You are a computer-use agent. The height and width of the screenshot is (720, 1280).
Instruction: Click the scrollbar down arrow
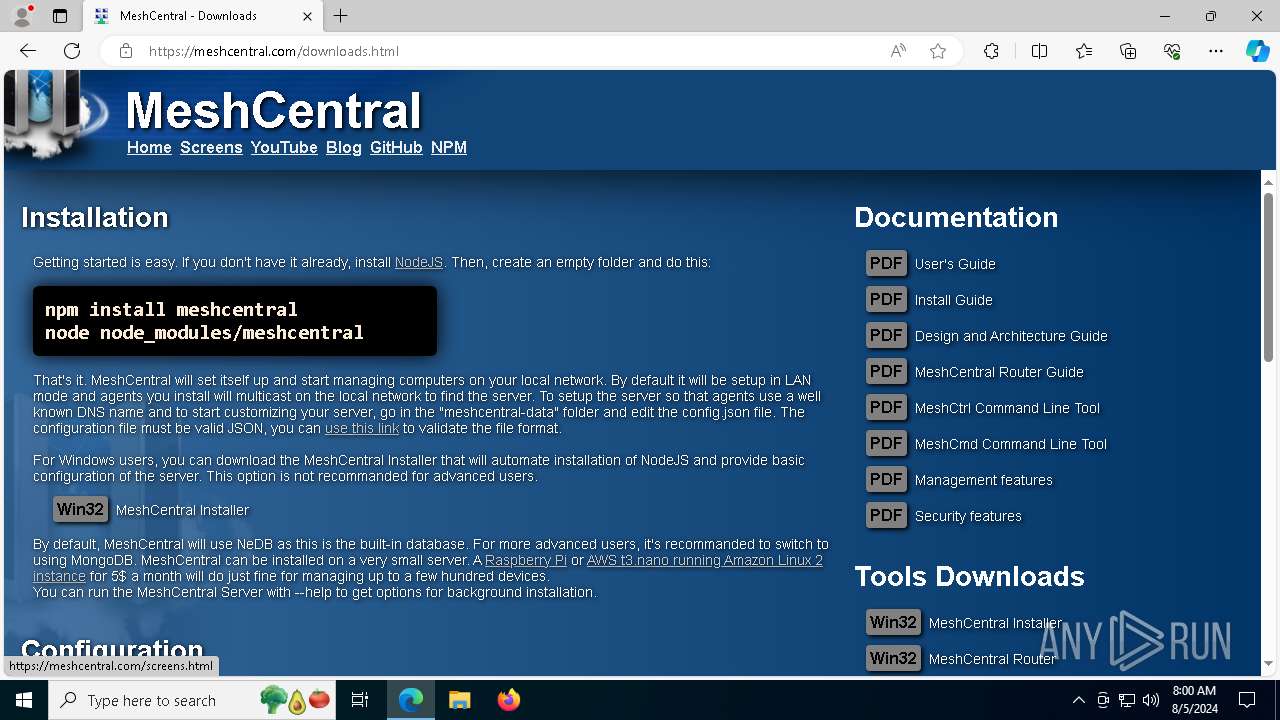pos(1268,663)
